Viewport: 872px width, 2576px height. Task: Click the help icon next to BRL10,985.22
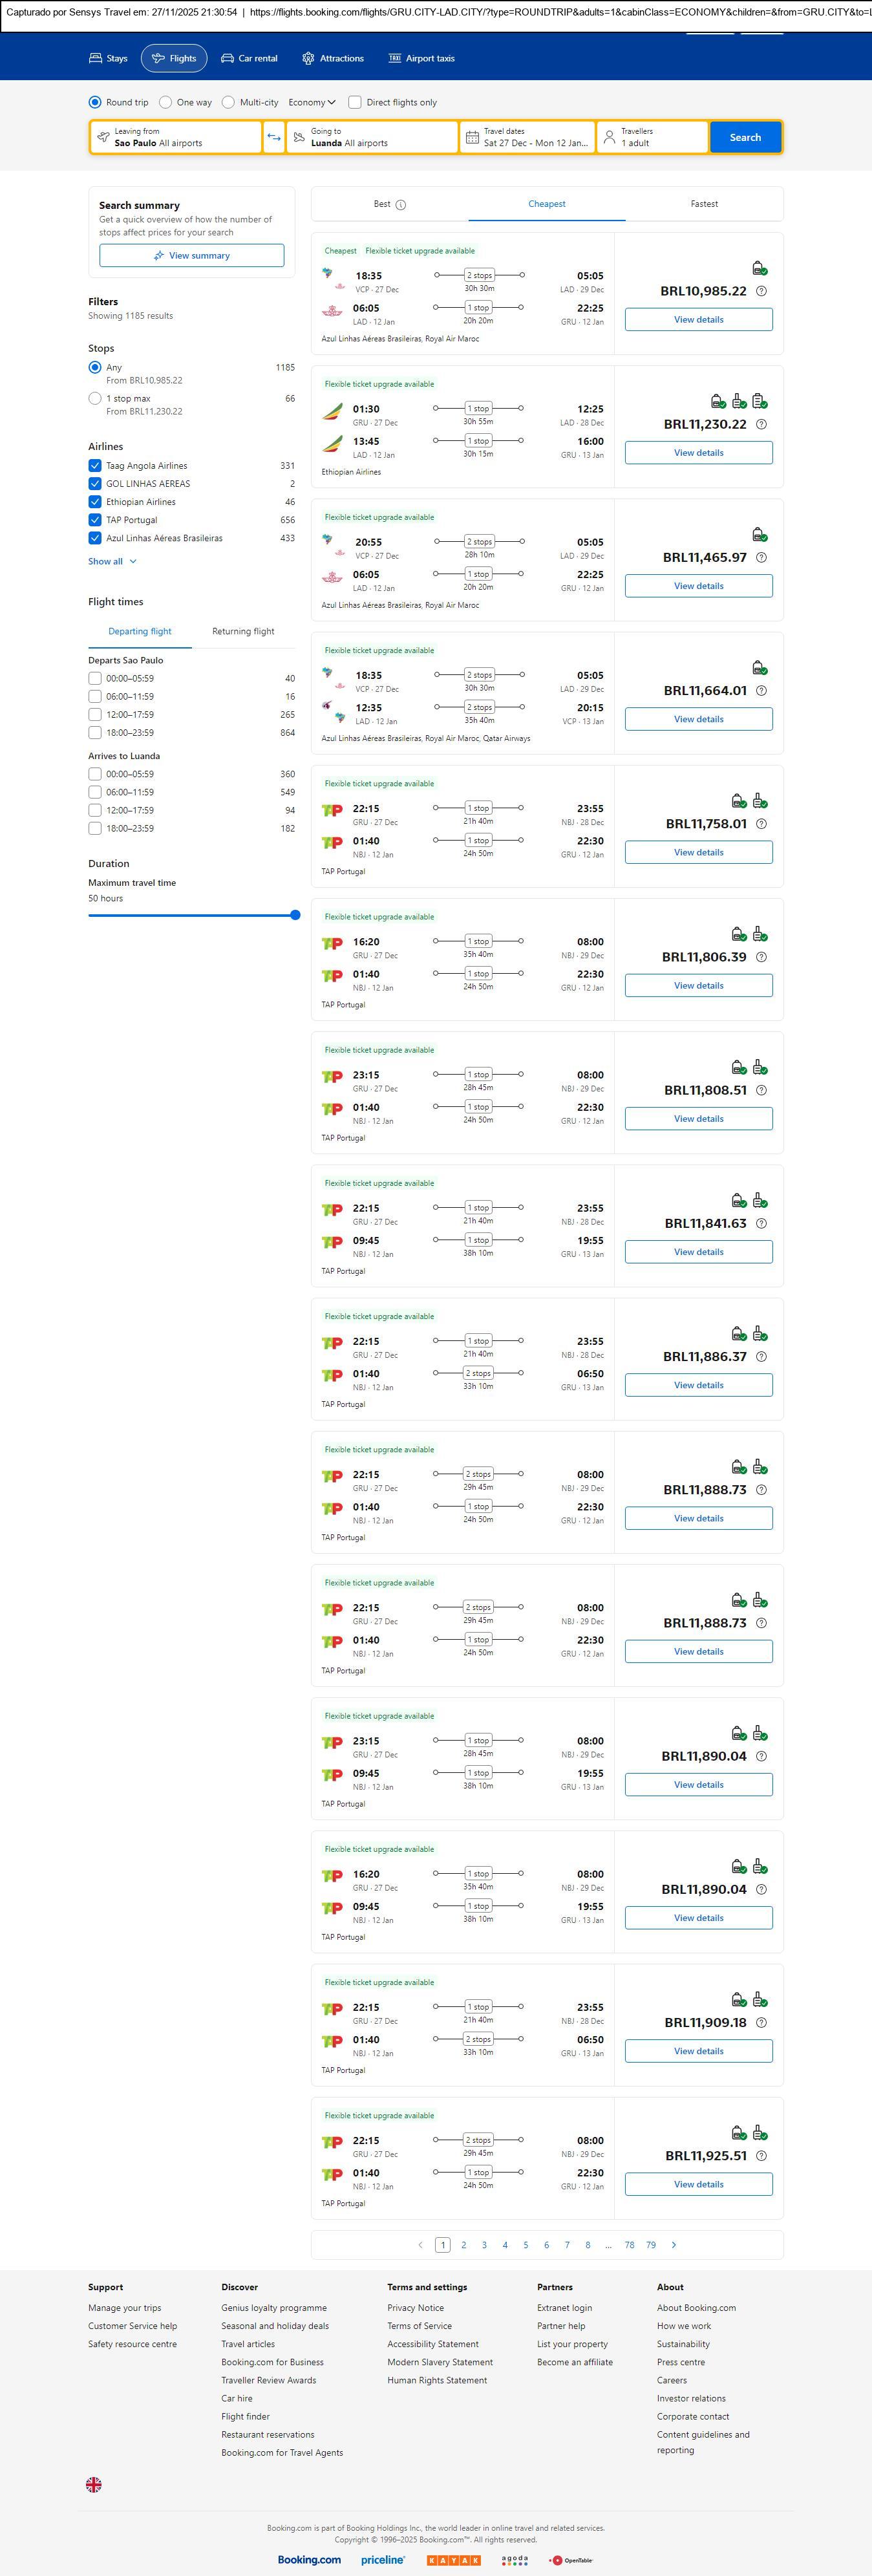761,291
